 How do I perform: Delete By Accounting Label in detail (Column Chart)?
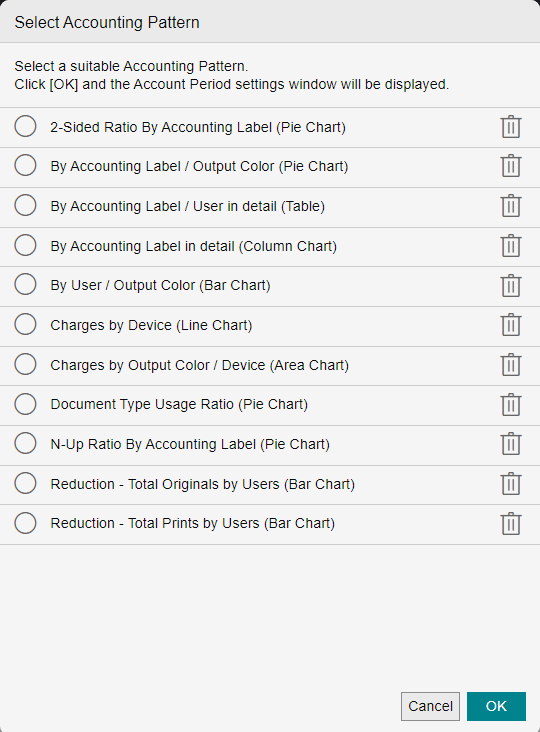[511, 246]
